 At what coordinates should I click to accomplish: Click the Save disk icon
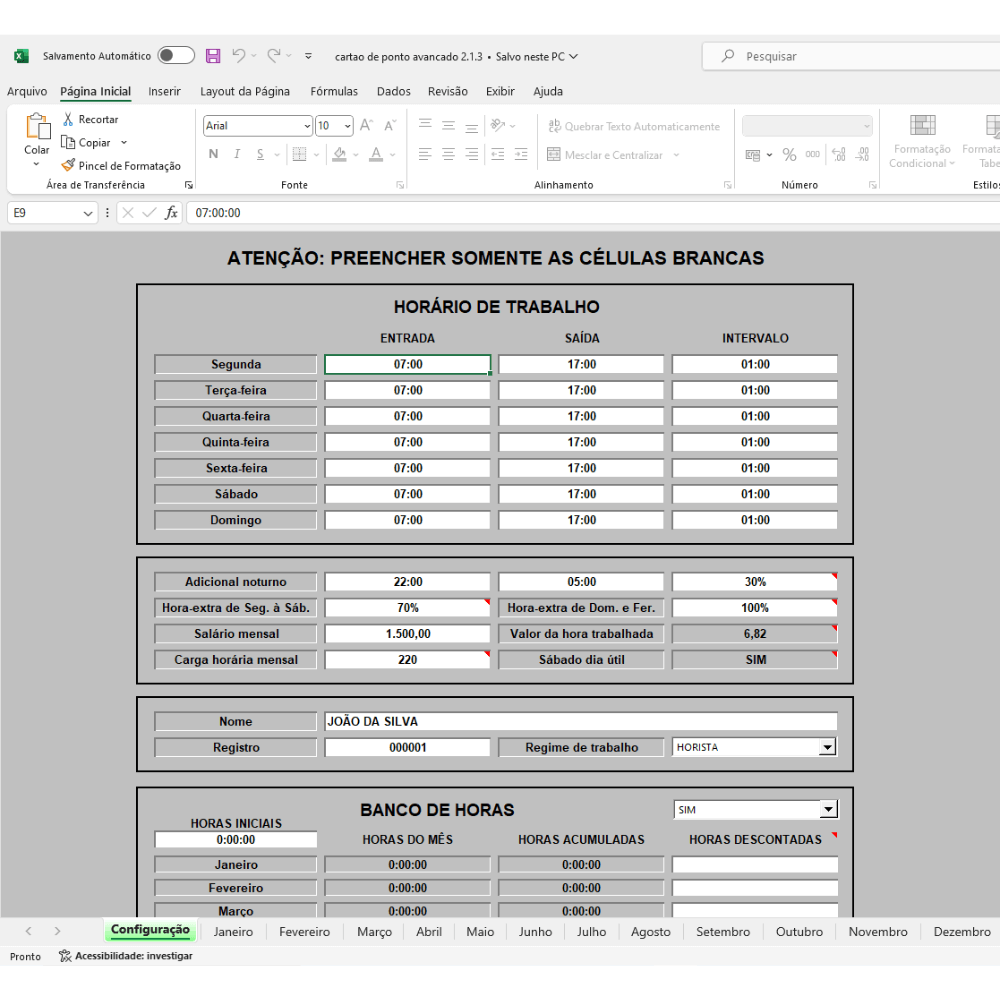(x=213, y=56)
